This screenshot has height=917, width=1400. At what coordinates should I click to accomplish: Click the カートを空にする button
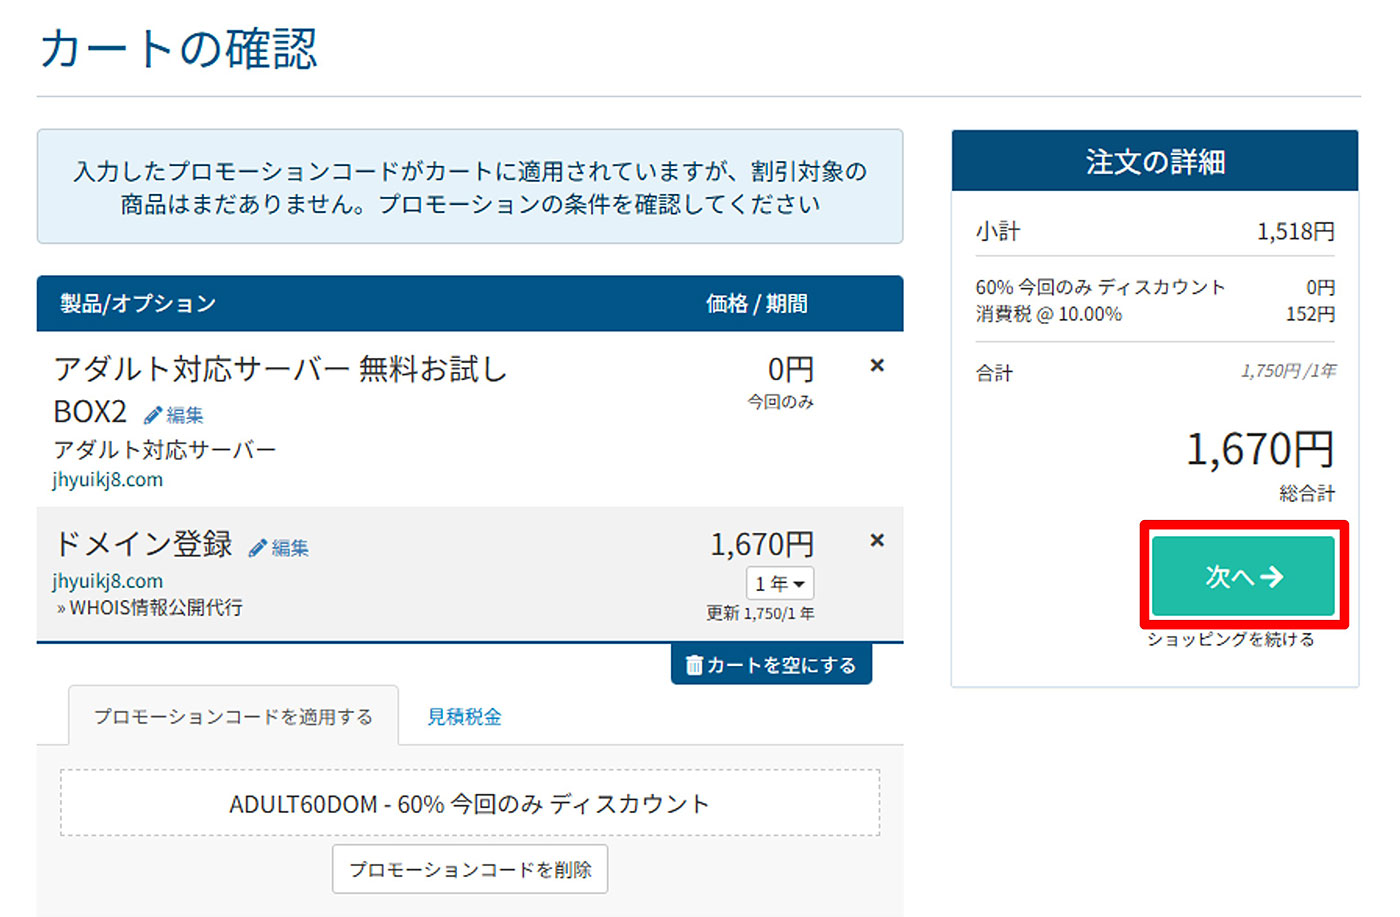pyautogui.click(x=771, y=664)
